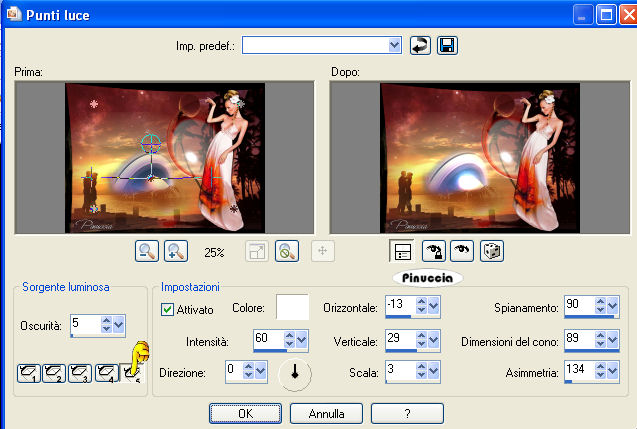Screen dimensions: 637x429
Task: Open the Direzione dropdown arrow
Action: [x=260, y=370]
